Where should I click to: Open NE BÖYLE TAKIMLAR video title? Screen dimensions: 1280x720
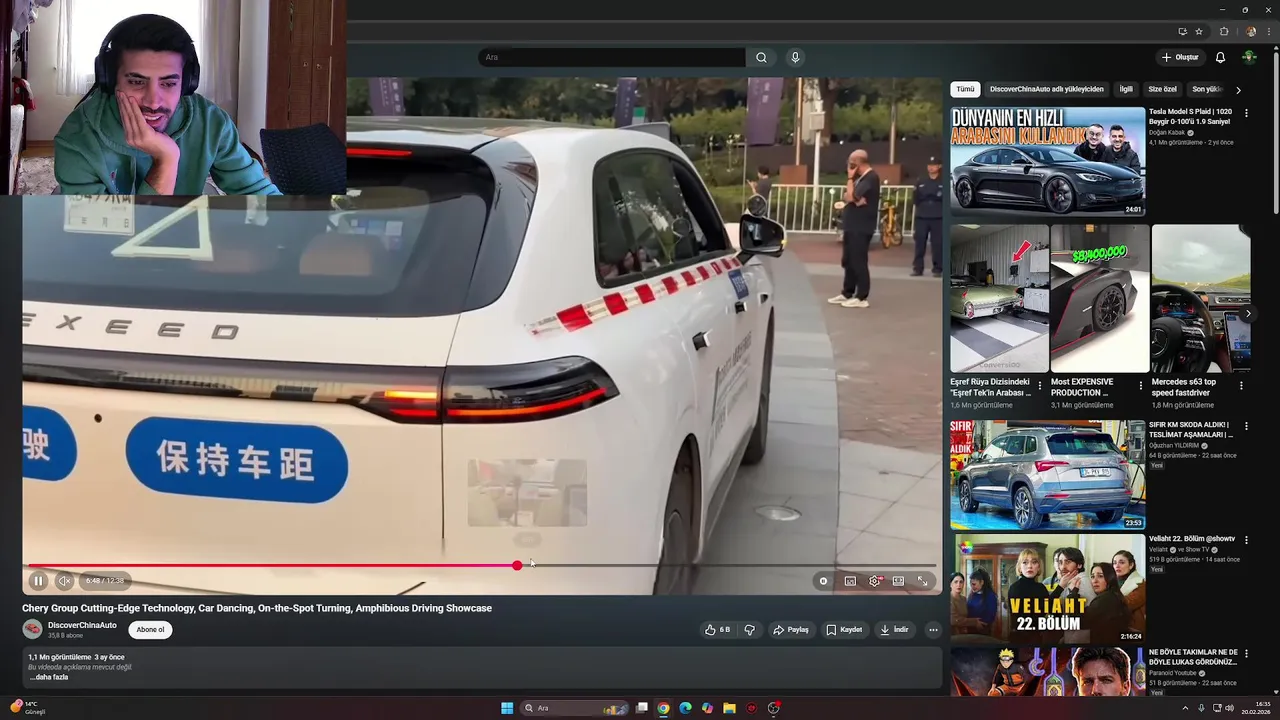1193,657
